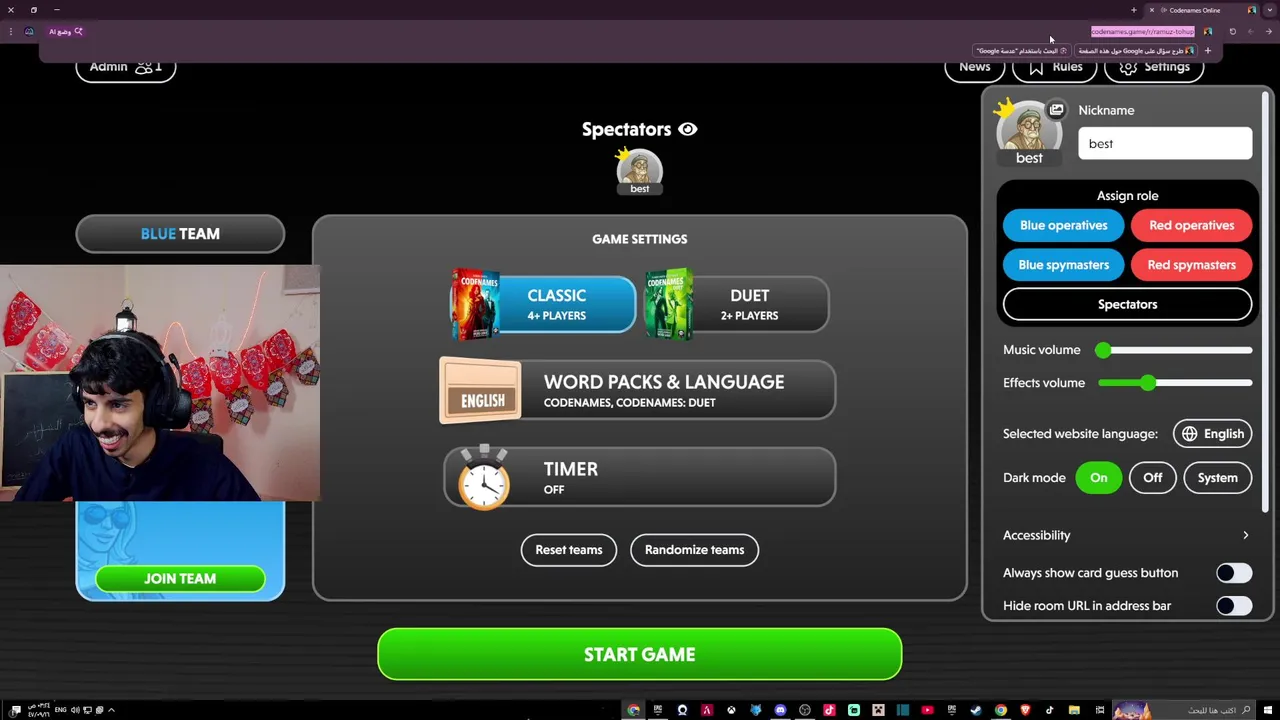Click the Classic Codenames box art
Image resolution: width=1280 pixels, height=720 pixels.
pos(476,304)
